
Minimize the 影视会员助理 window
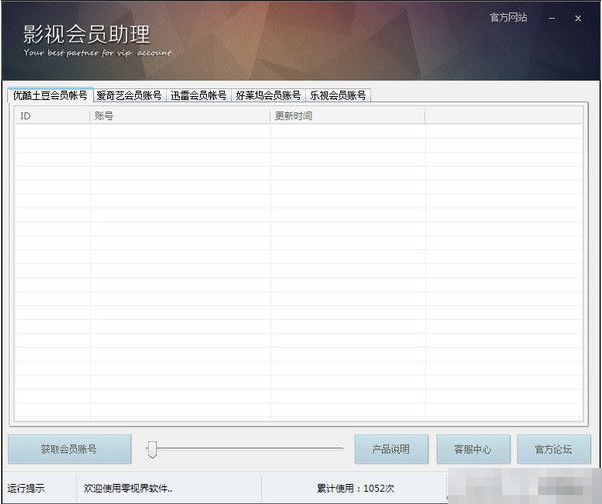[x=550, y=18]
